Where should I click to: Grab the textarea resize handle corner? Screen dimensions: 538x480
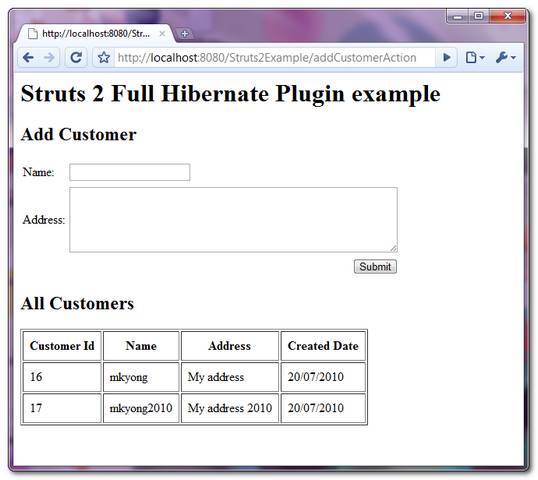coord(394,248)
